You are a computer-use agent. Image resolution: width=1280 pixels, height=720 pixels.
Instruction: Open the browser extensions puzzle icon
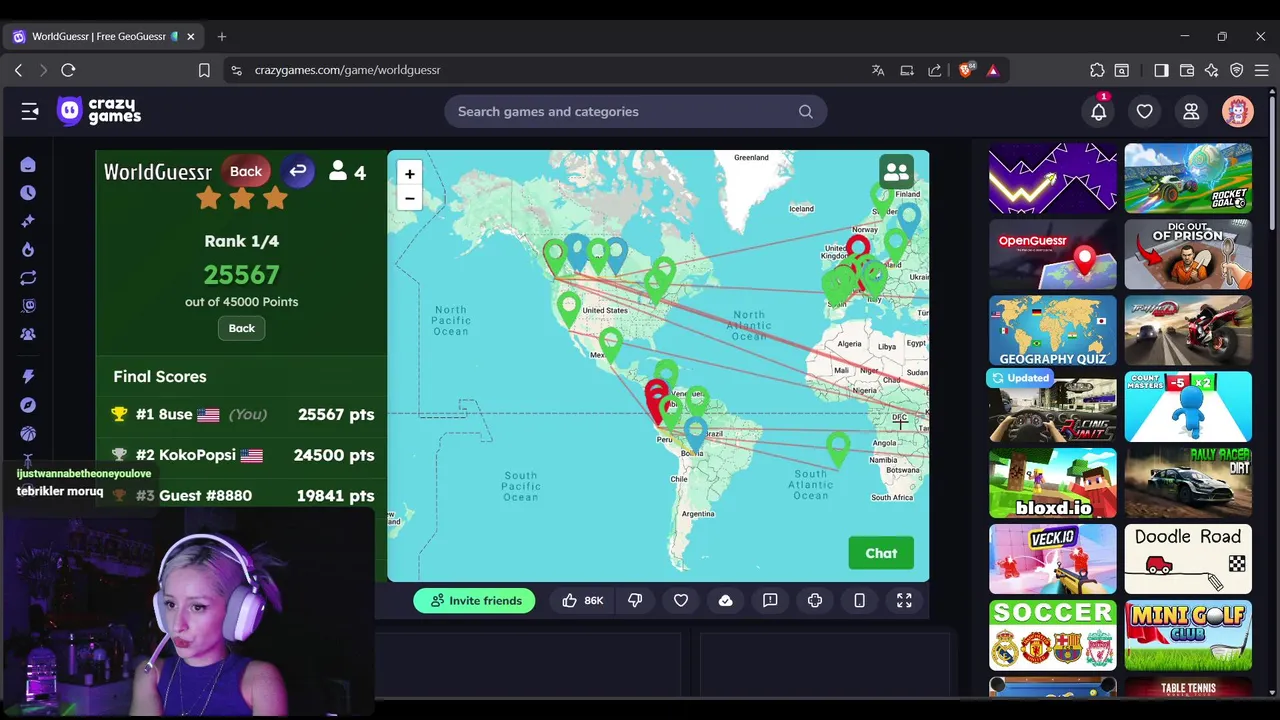[1097, 70]
